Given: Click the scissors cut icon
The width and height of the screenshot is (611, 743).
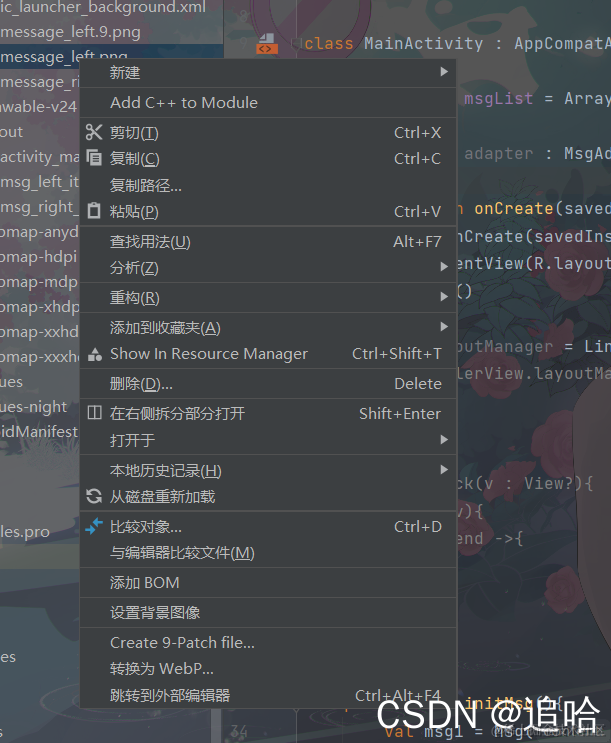Looking at the screenshot, I should click(x=94, y=132).
